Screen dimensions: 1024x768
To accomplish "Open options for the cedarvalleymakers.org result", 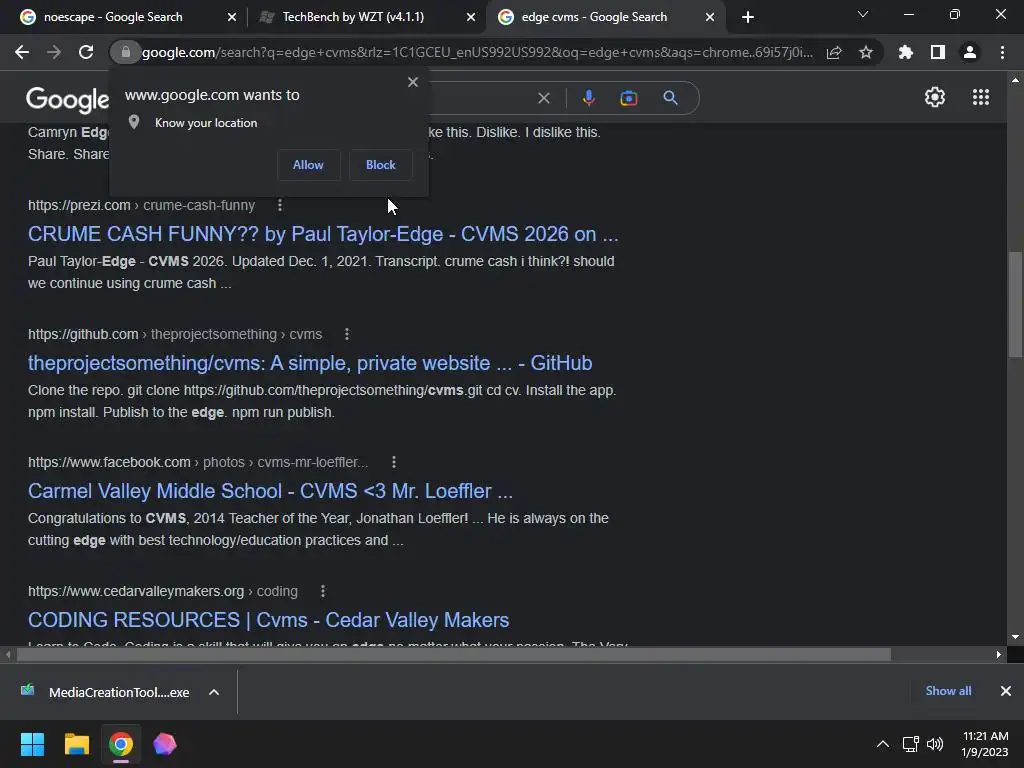I will pyautogui.click(x=323, y=591).
